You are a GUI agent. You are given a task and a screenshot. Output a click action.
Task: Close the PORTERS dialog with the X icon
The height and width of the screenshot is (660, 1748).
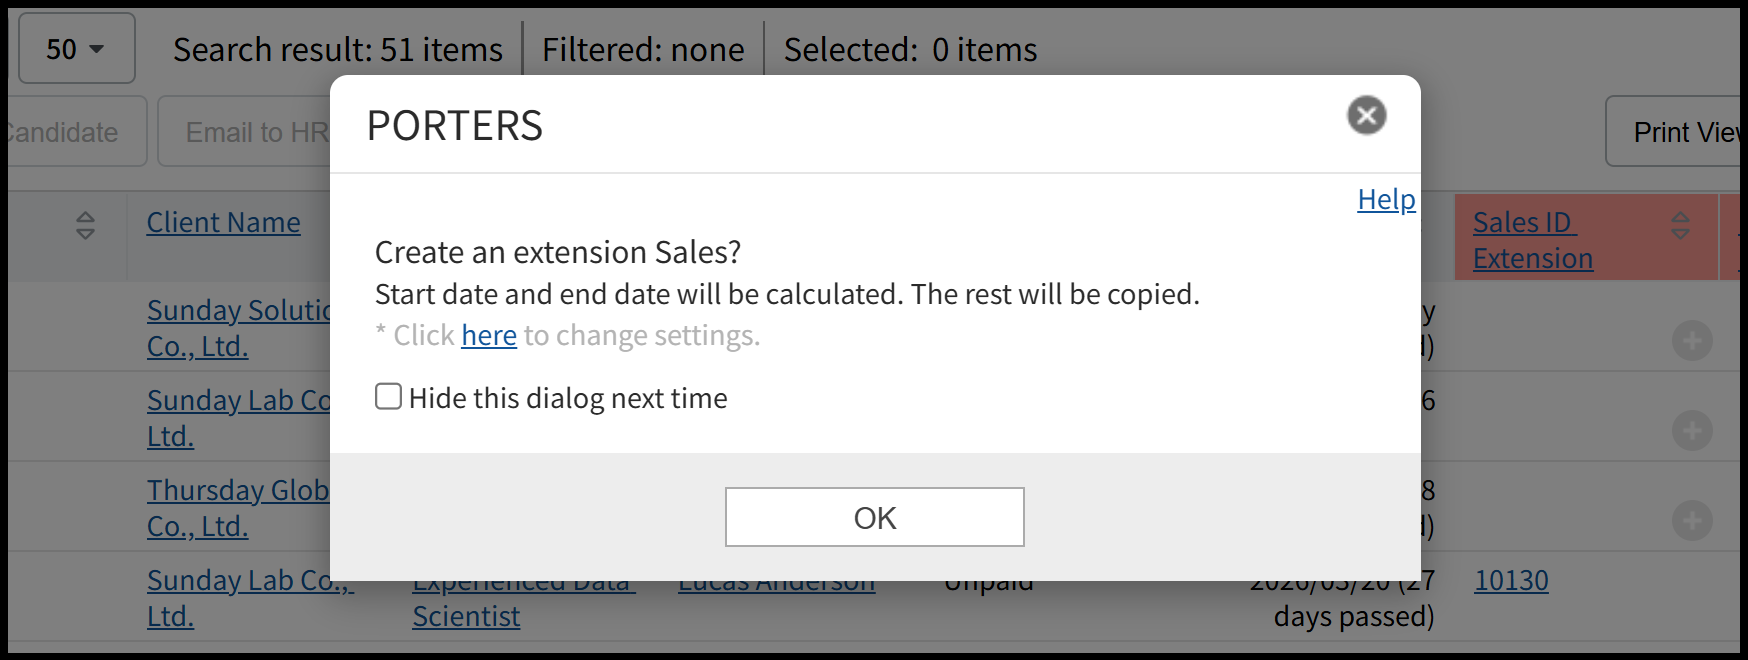click(x=1366, y=115)
